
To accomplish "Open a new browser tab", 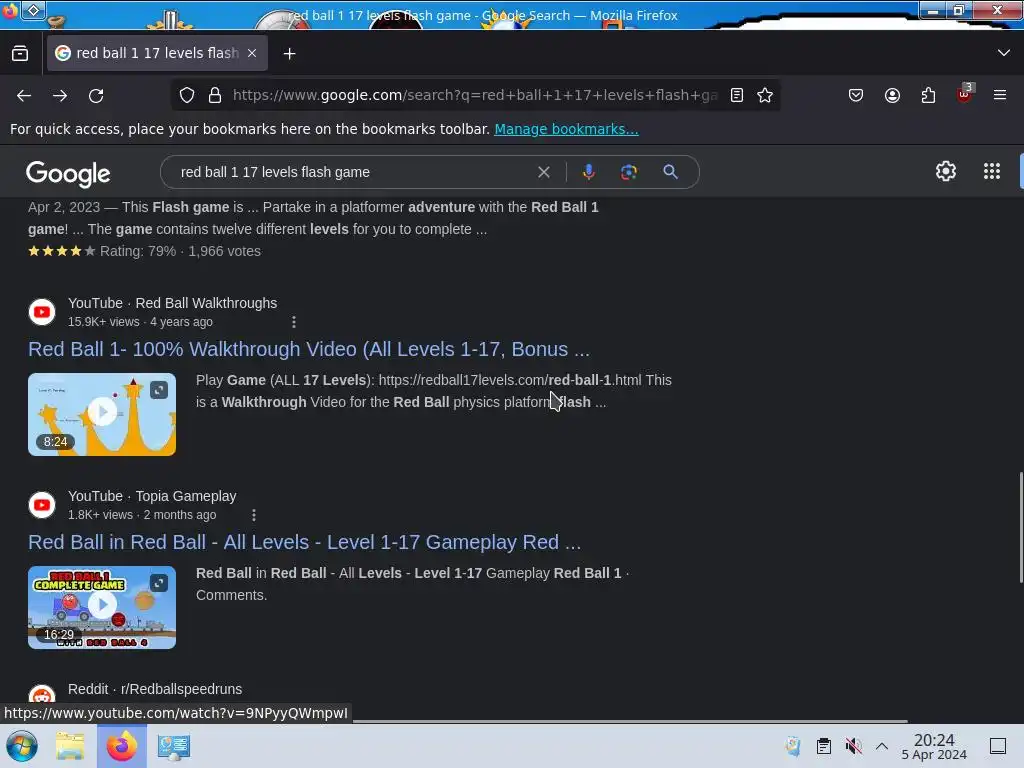I will click(x=289, y=54).
